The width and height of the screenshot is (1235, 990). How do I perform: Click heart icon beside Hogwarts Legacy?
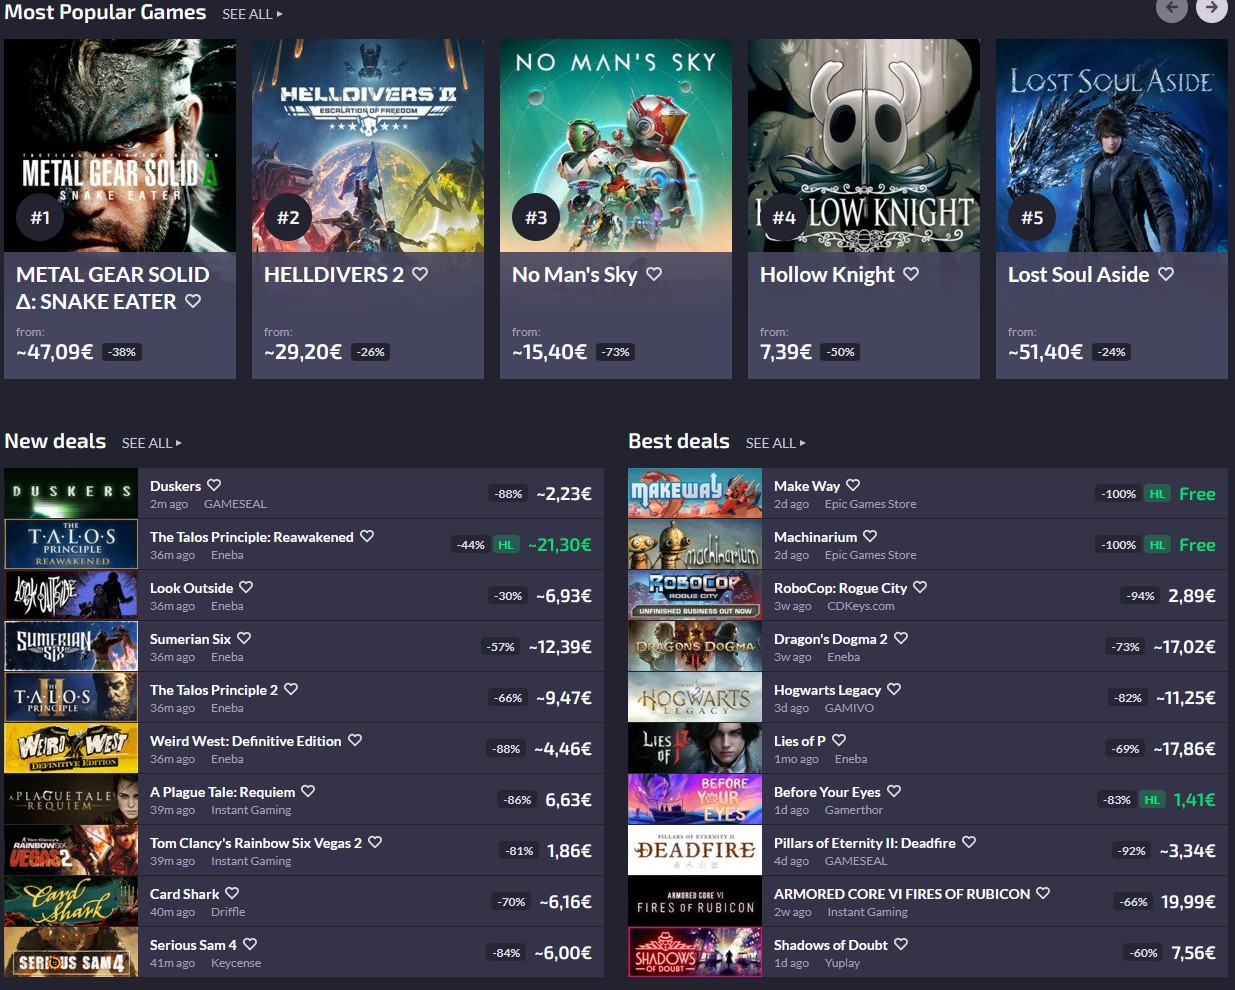(x=894, y=689)
